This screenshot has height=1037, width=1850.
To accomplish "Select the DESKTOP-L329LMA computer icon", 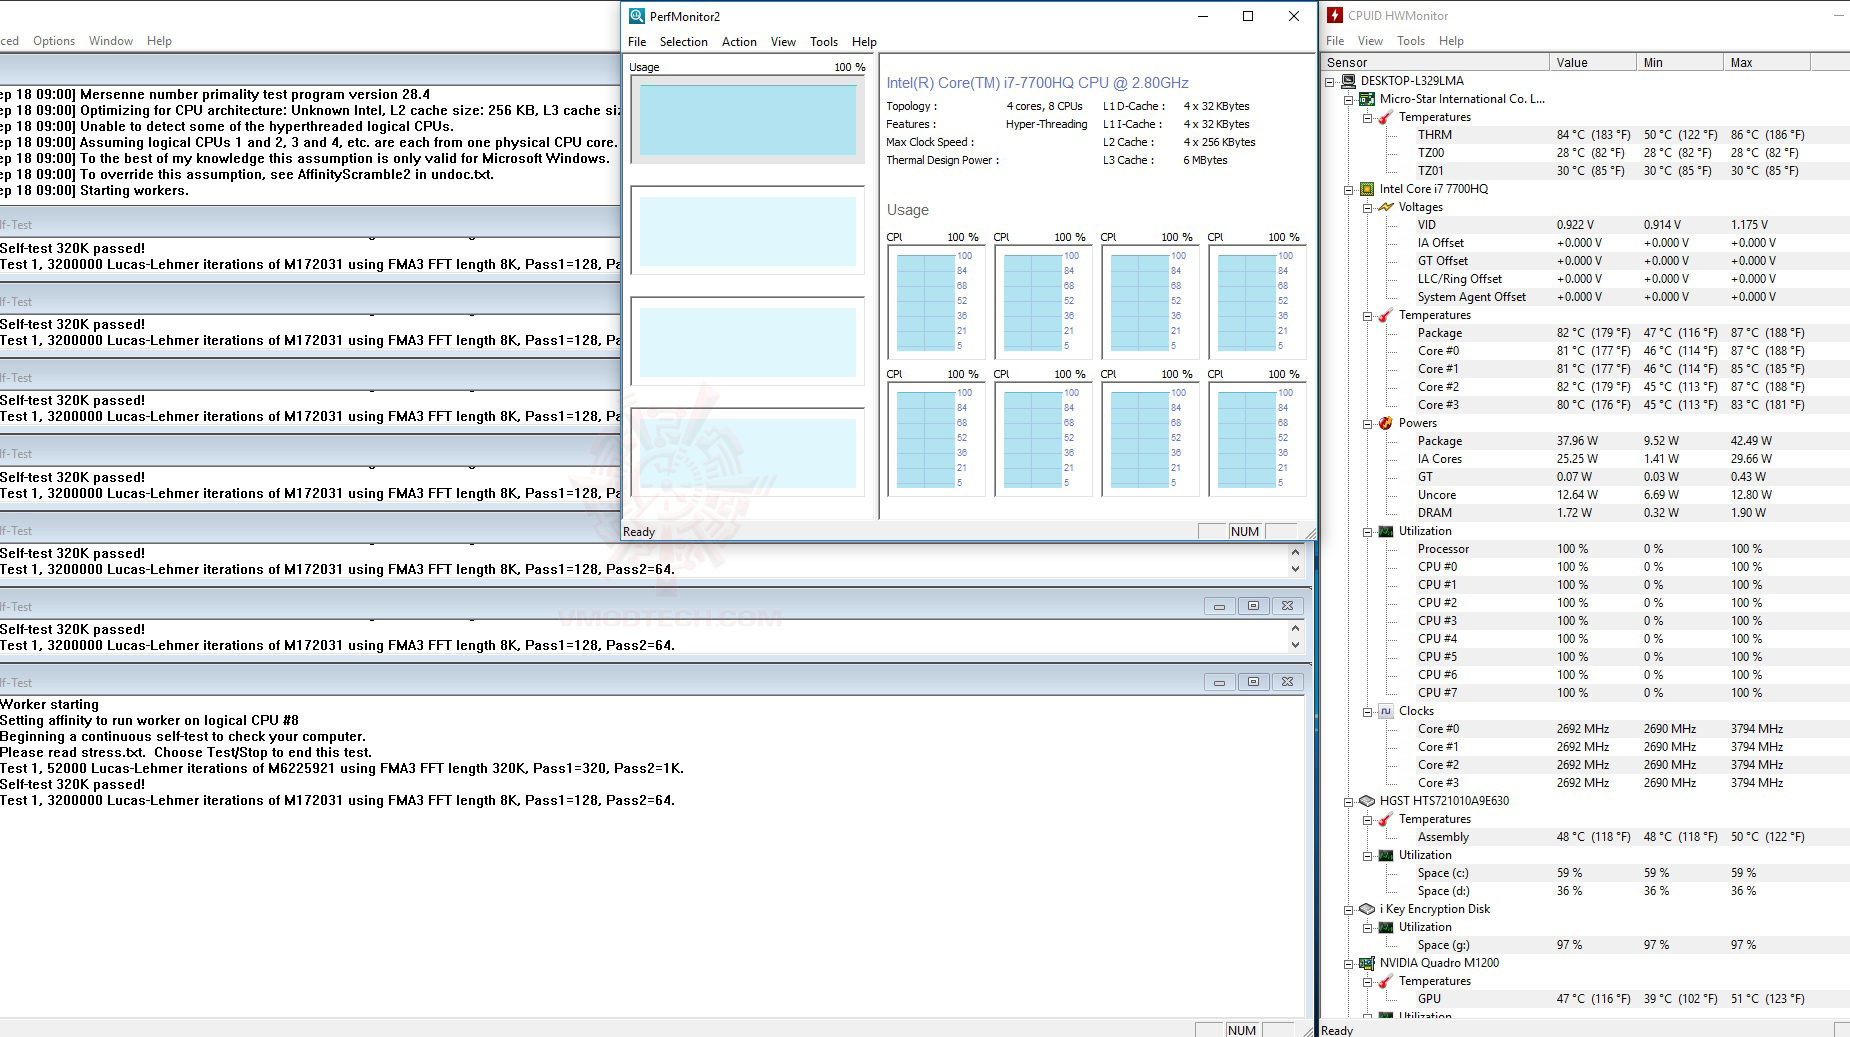I will pos(1348,81).
